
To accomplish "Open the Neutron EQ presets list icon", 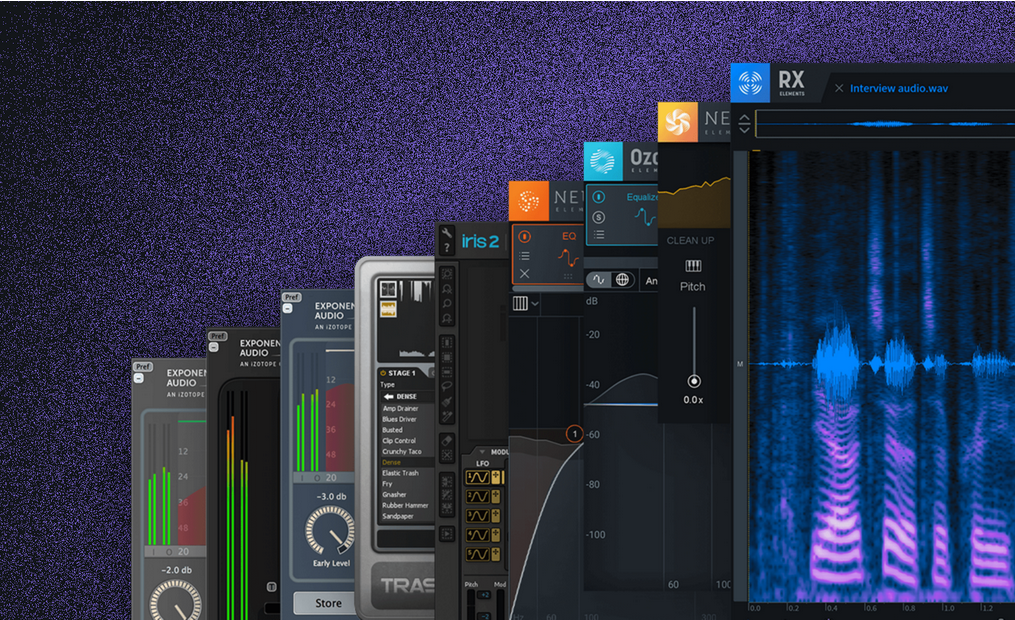I will (524, 256).
